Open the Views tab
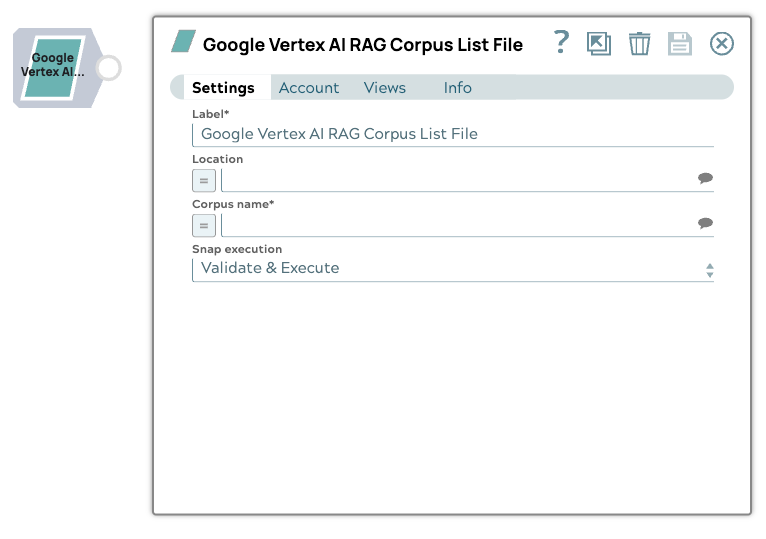This screenshot has height=539, width=766. click(385, 88)
